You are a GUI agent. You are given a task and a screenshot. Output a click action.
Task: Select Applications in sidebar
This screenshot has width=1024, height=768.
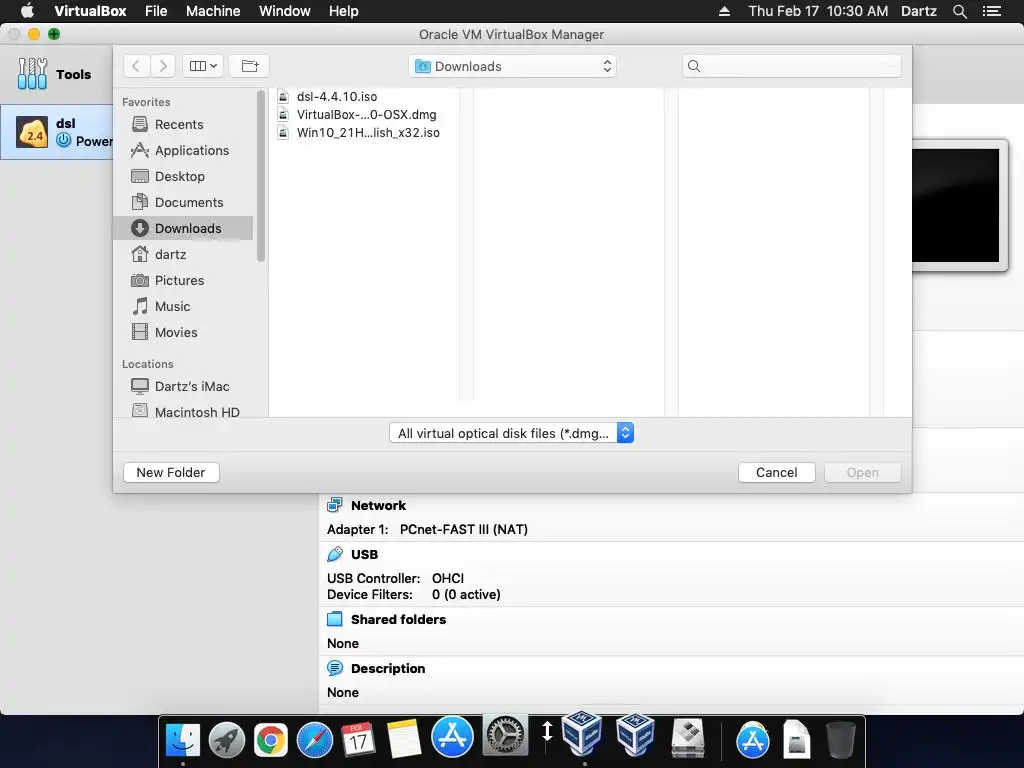(183, 150)
